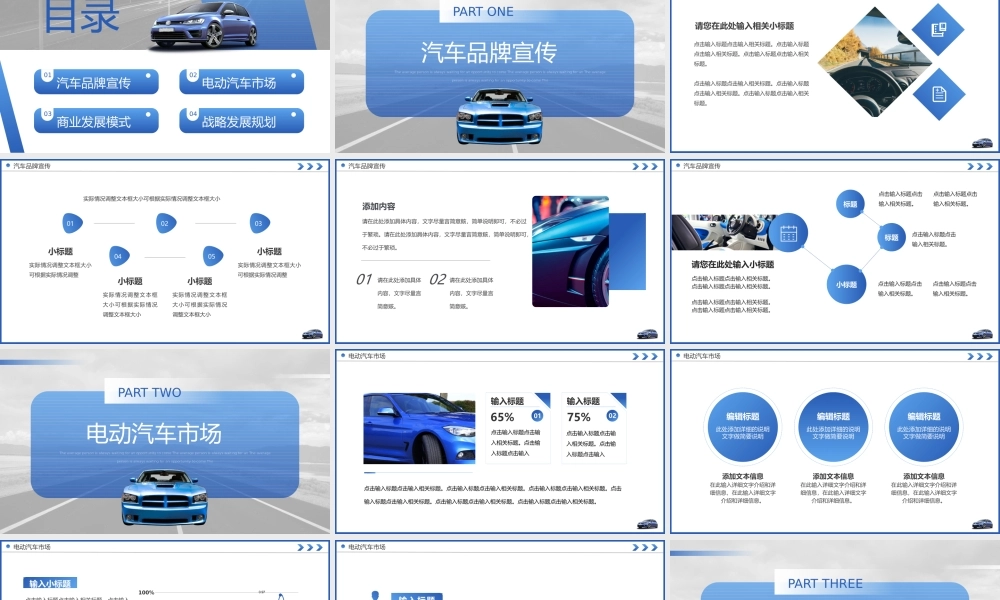Viewport: 1000px width, 600px height.
Task: Select the PART ONE label tab
Action: coord(483,11)
